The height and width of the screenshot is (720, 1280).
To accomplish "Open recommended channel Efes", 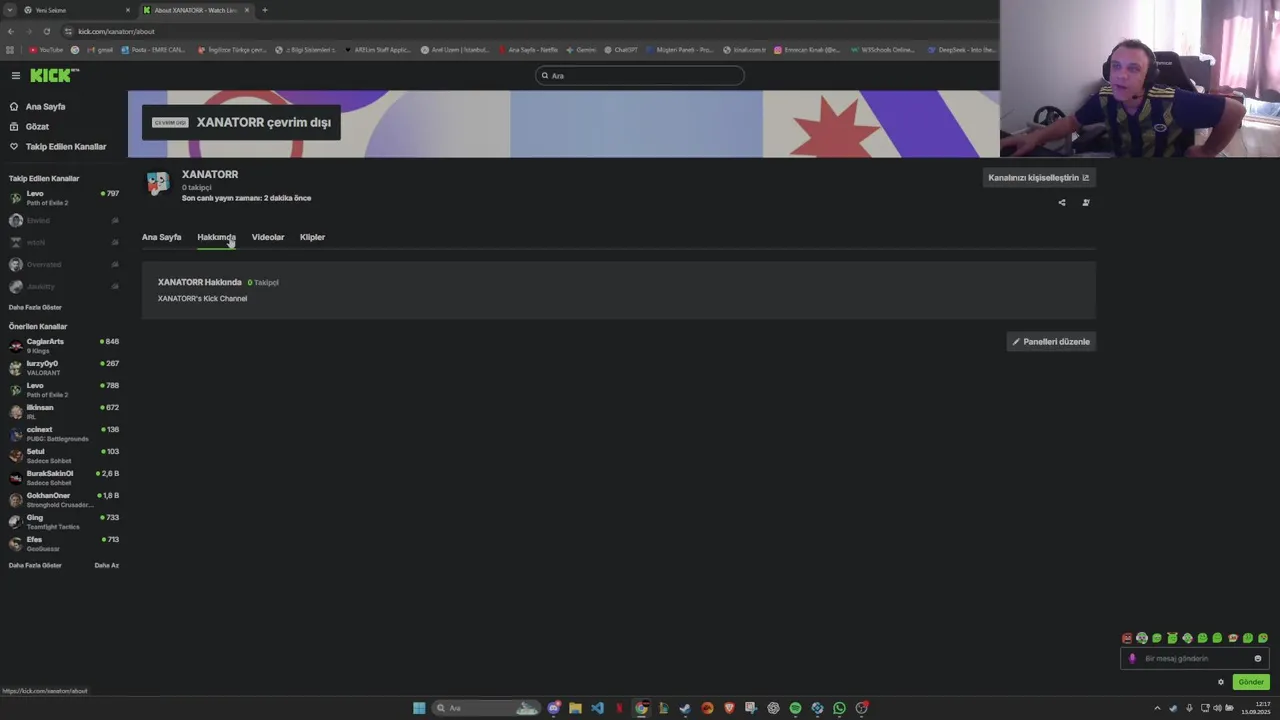I will [x=63, y=544].
